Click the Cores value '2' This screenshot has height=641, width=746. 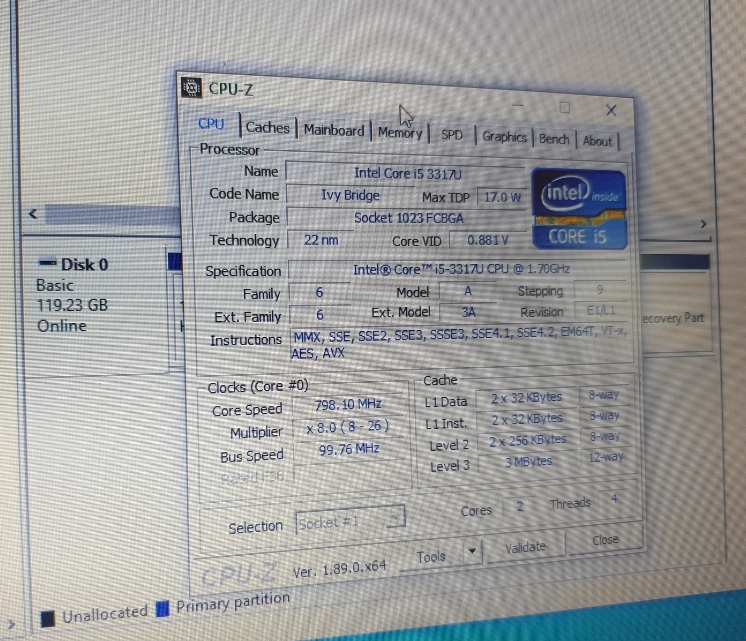pyautogui.click(x=520, y=506)
